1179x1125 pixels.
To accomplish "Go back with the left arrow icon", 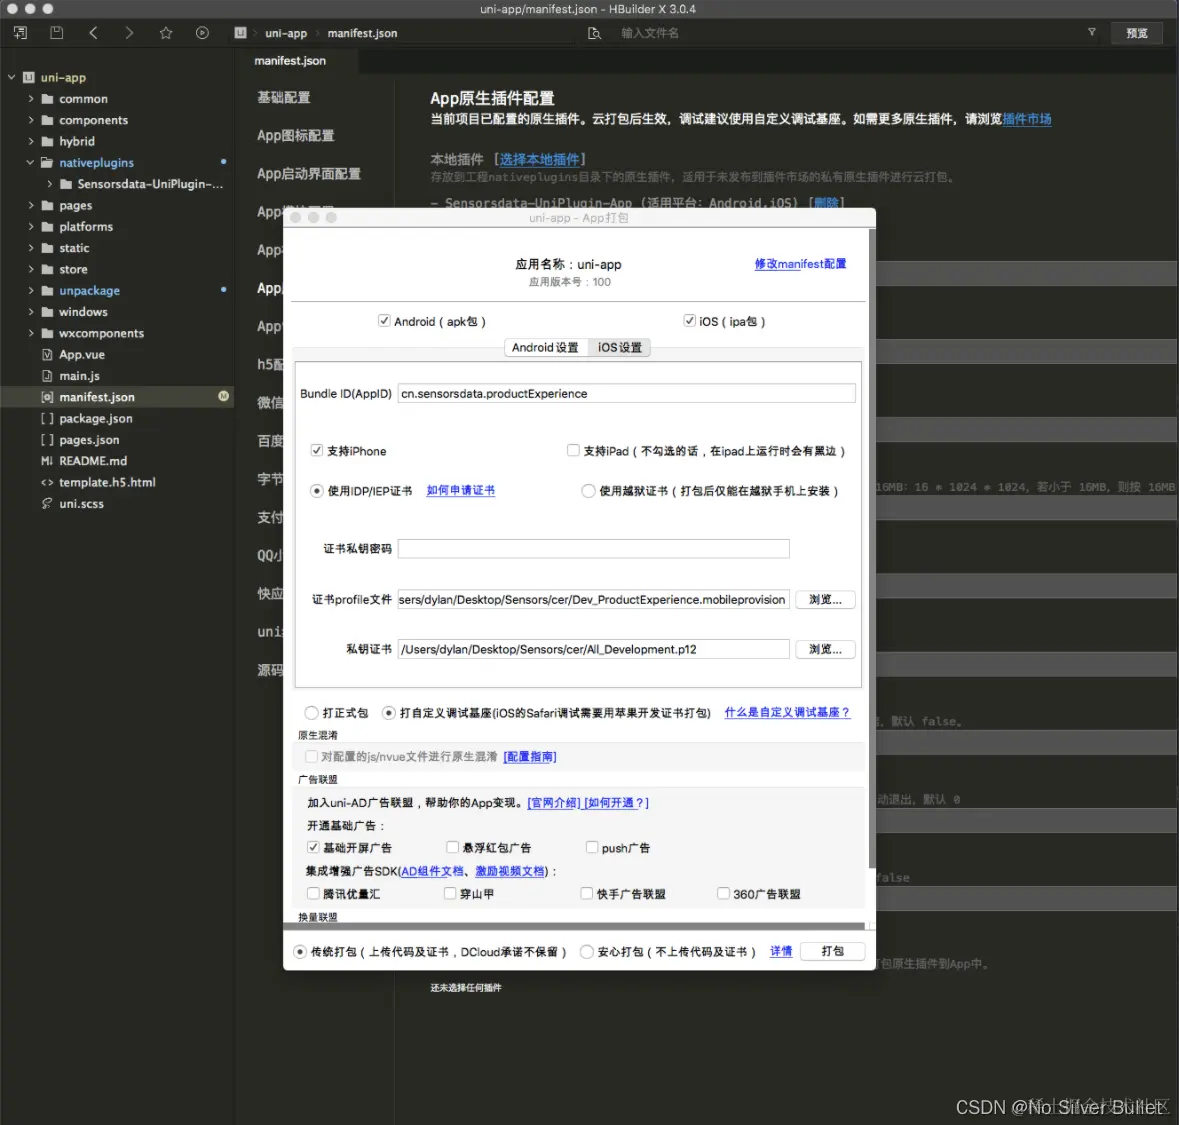I will click(x=93, y=33).
